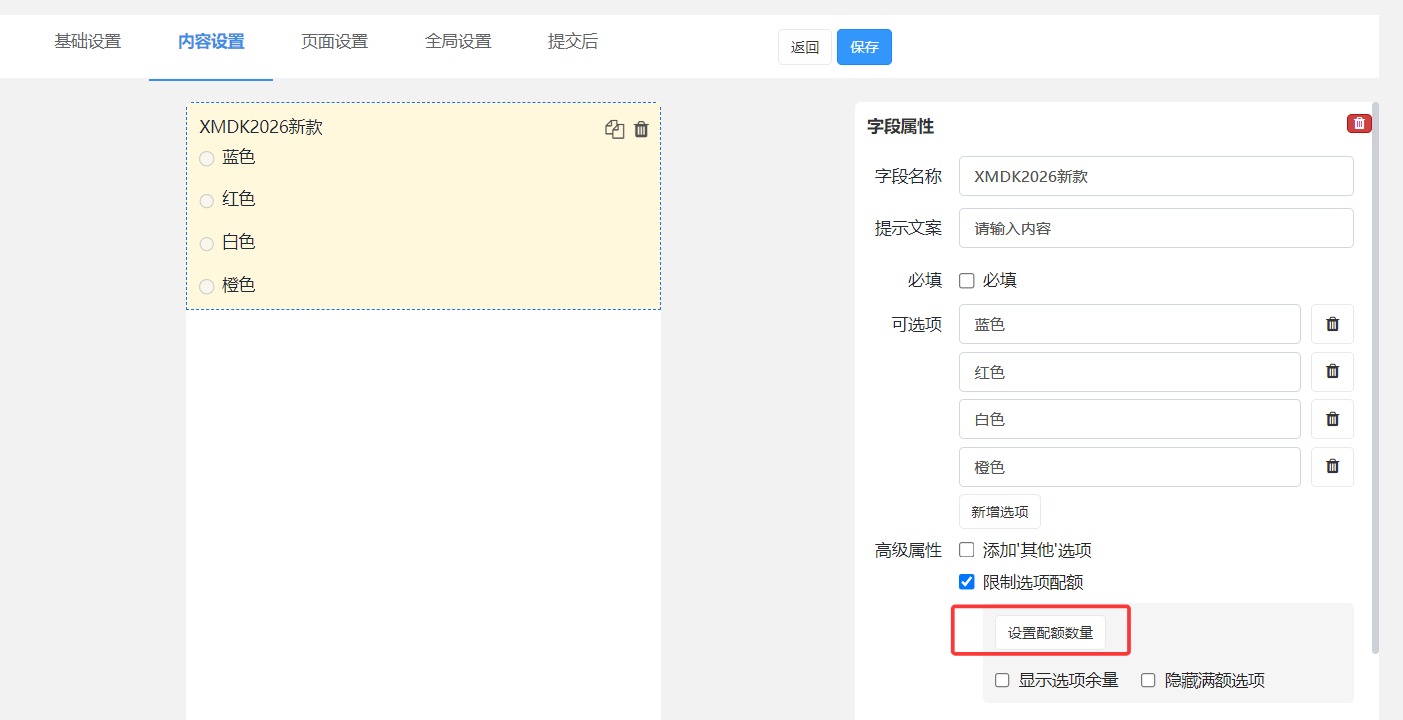This screenshot has height=720, width=1403.
Task: Enable the 必填 checkbox
Action: [967, 281]
